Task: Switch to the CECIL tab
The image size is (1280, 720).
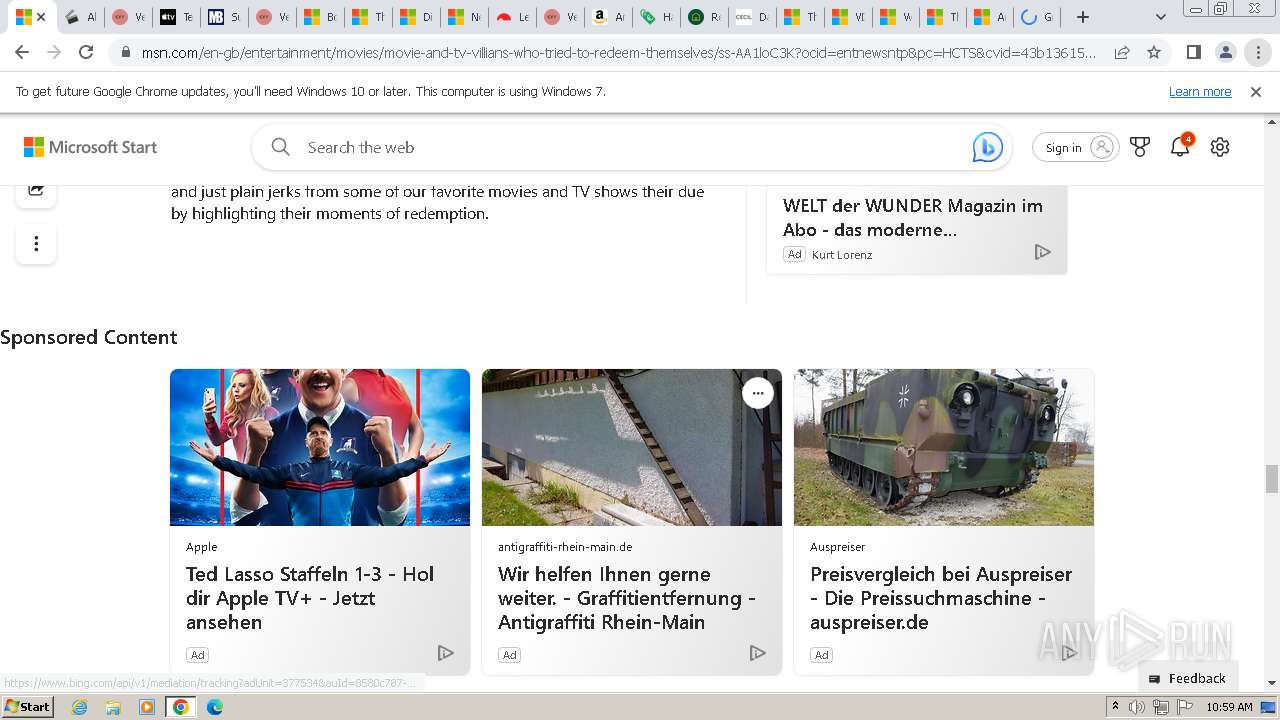Action: click(752, 17)
